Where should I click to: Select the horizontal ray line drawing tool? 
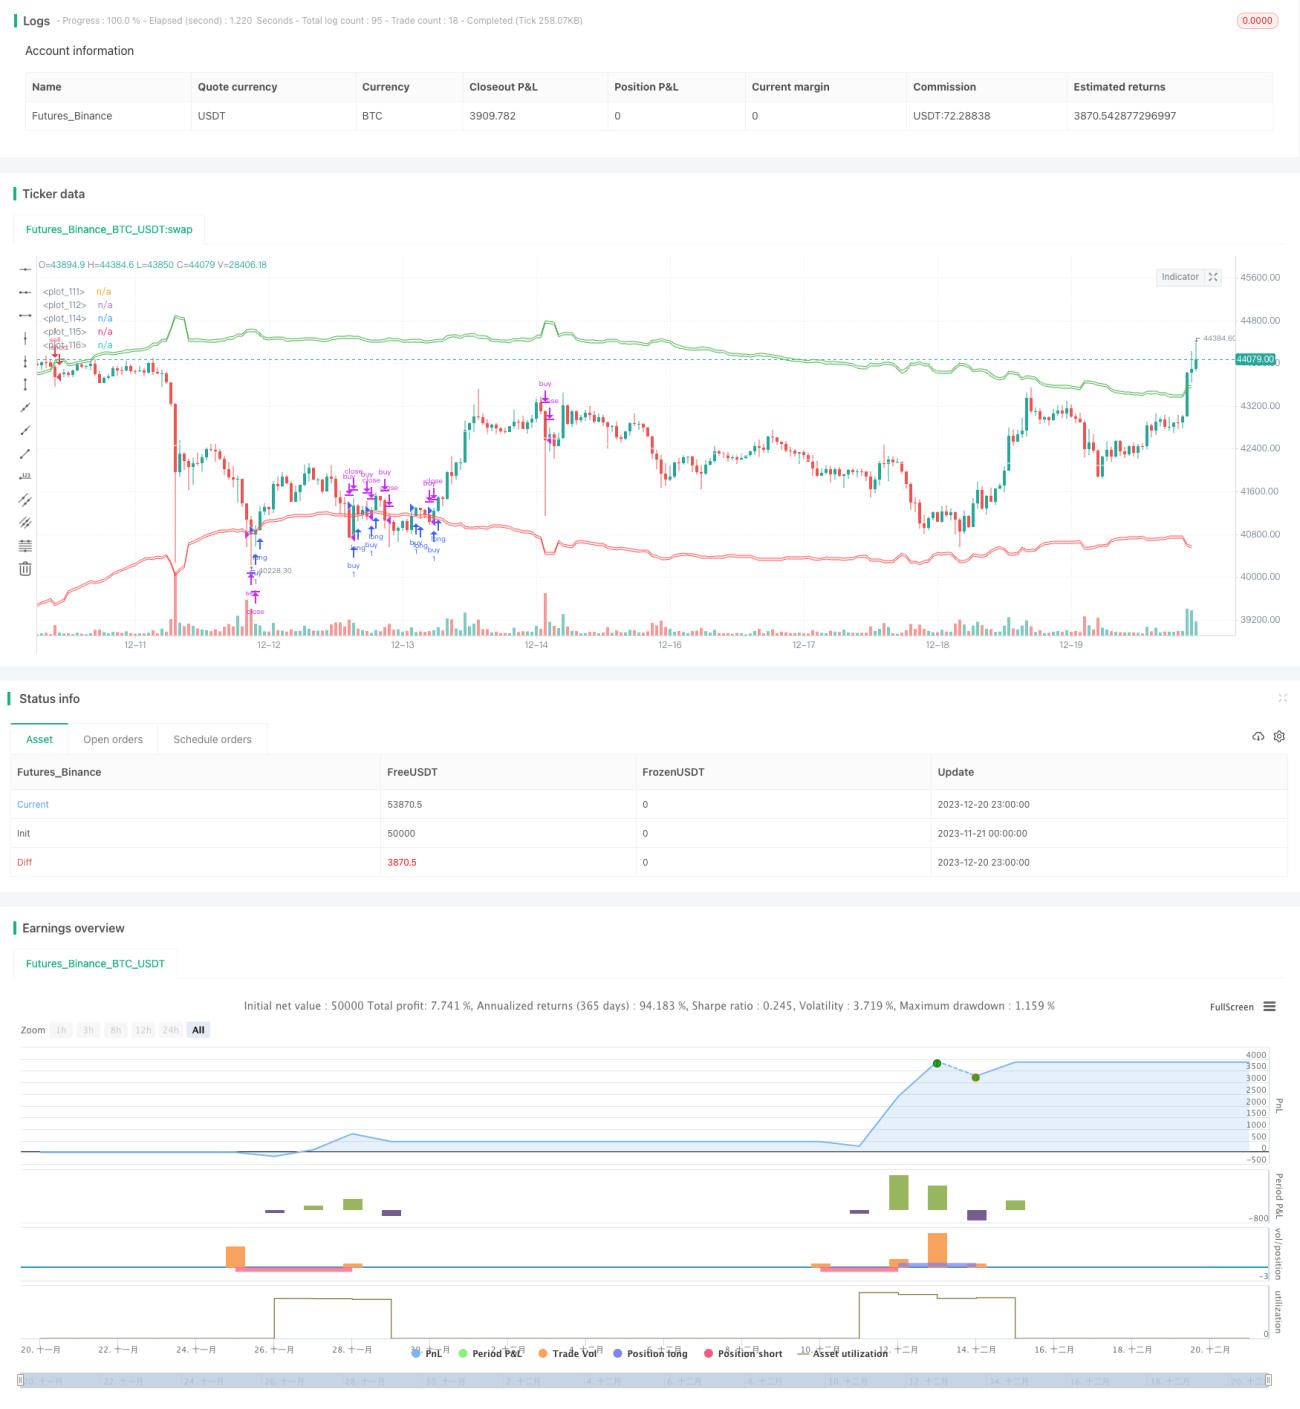click(x=25, y=291)
